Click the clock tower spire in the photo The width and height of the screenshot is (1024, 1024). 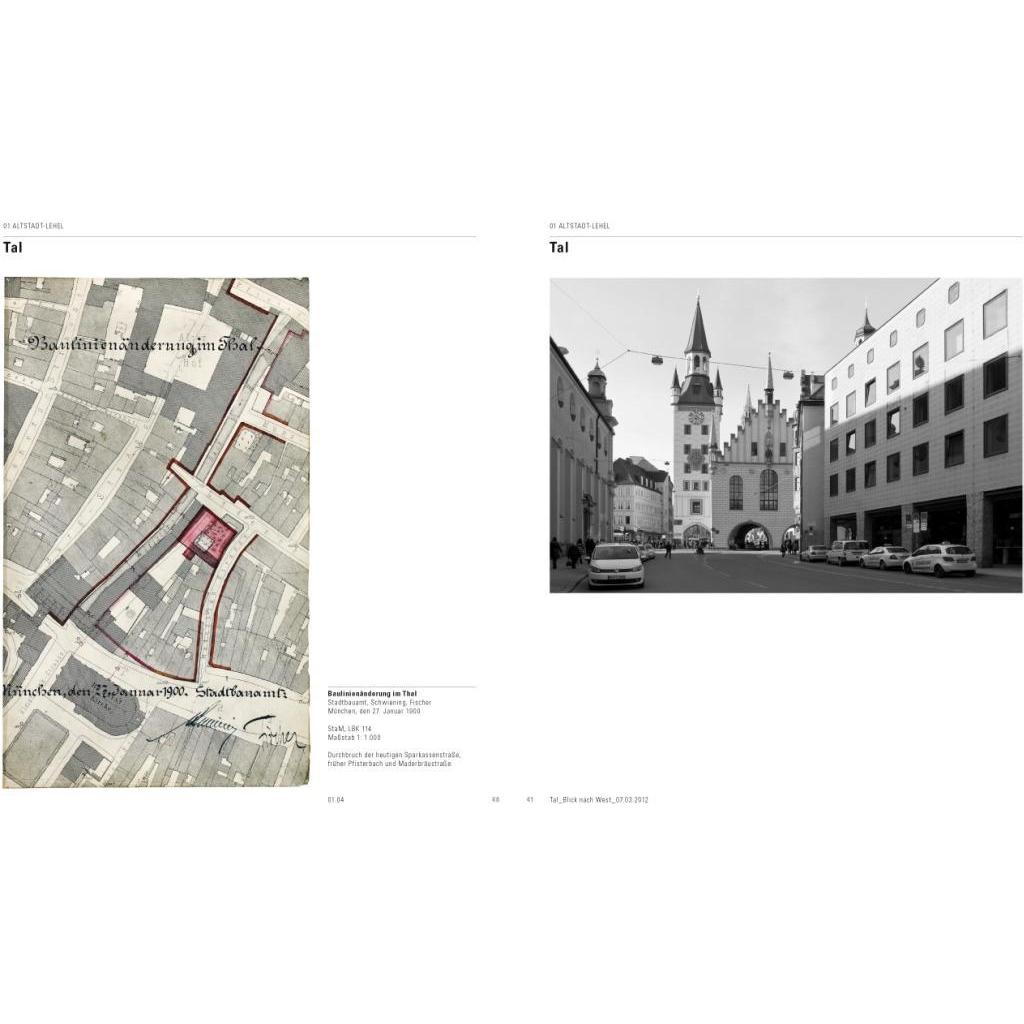697,330
